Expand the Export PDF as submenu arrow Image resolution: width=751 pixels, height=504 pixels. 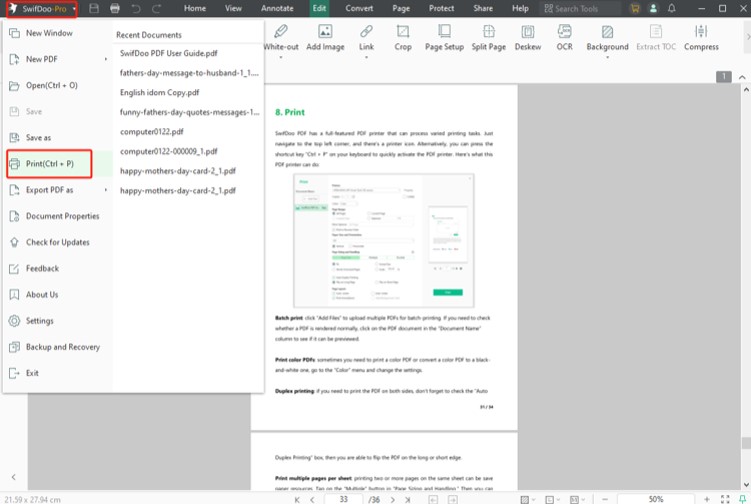106,190
